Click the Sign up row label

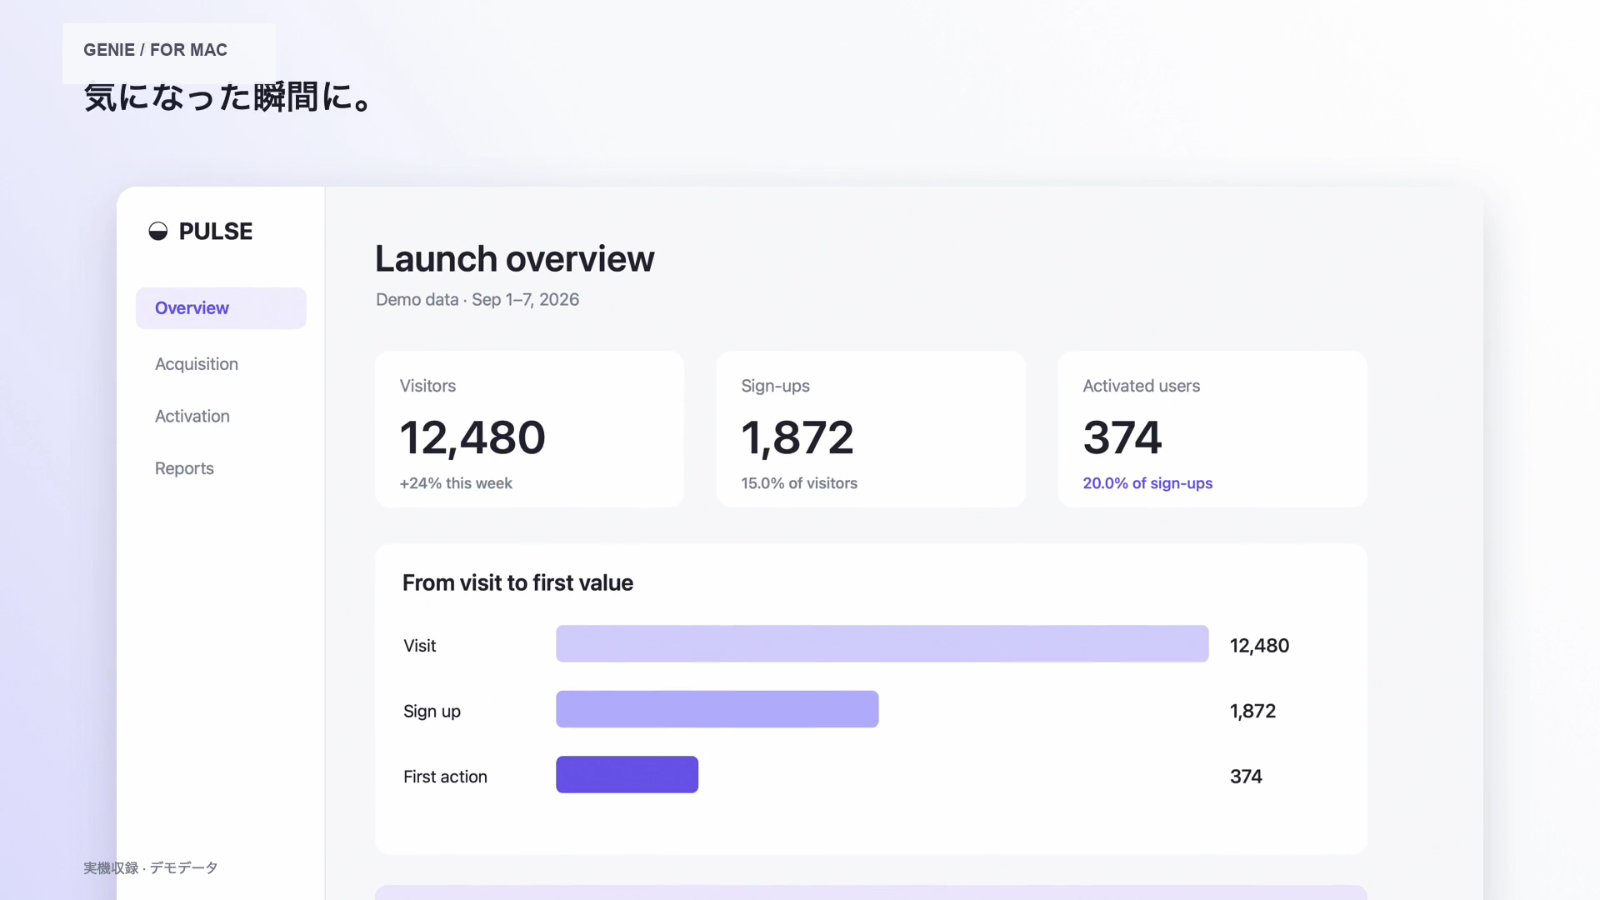432,711
